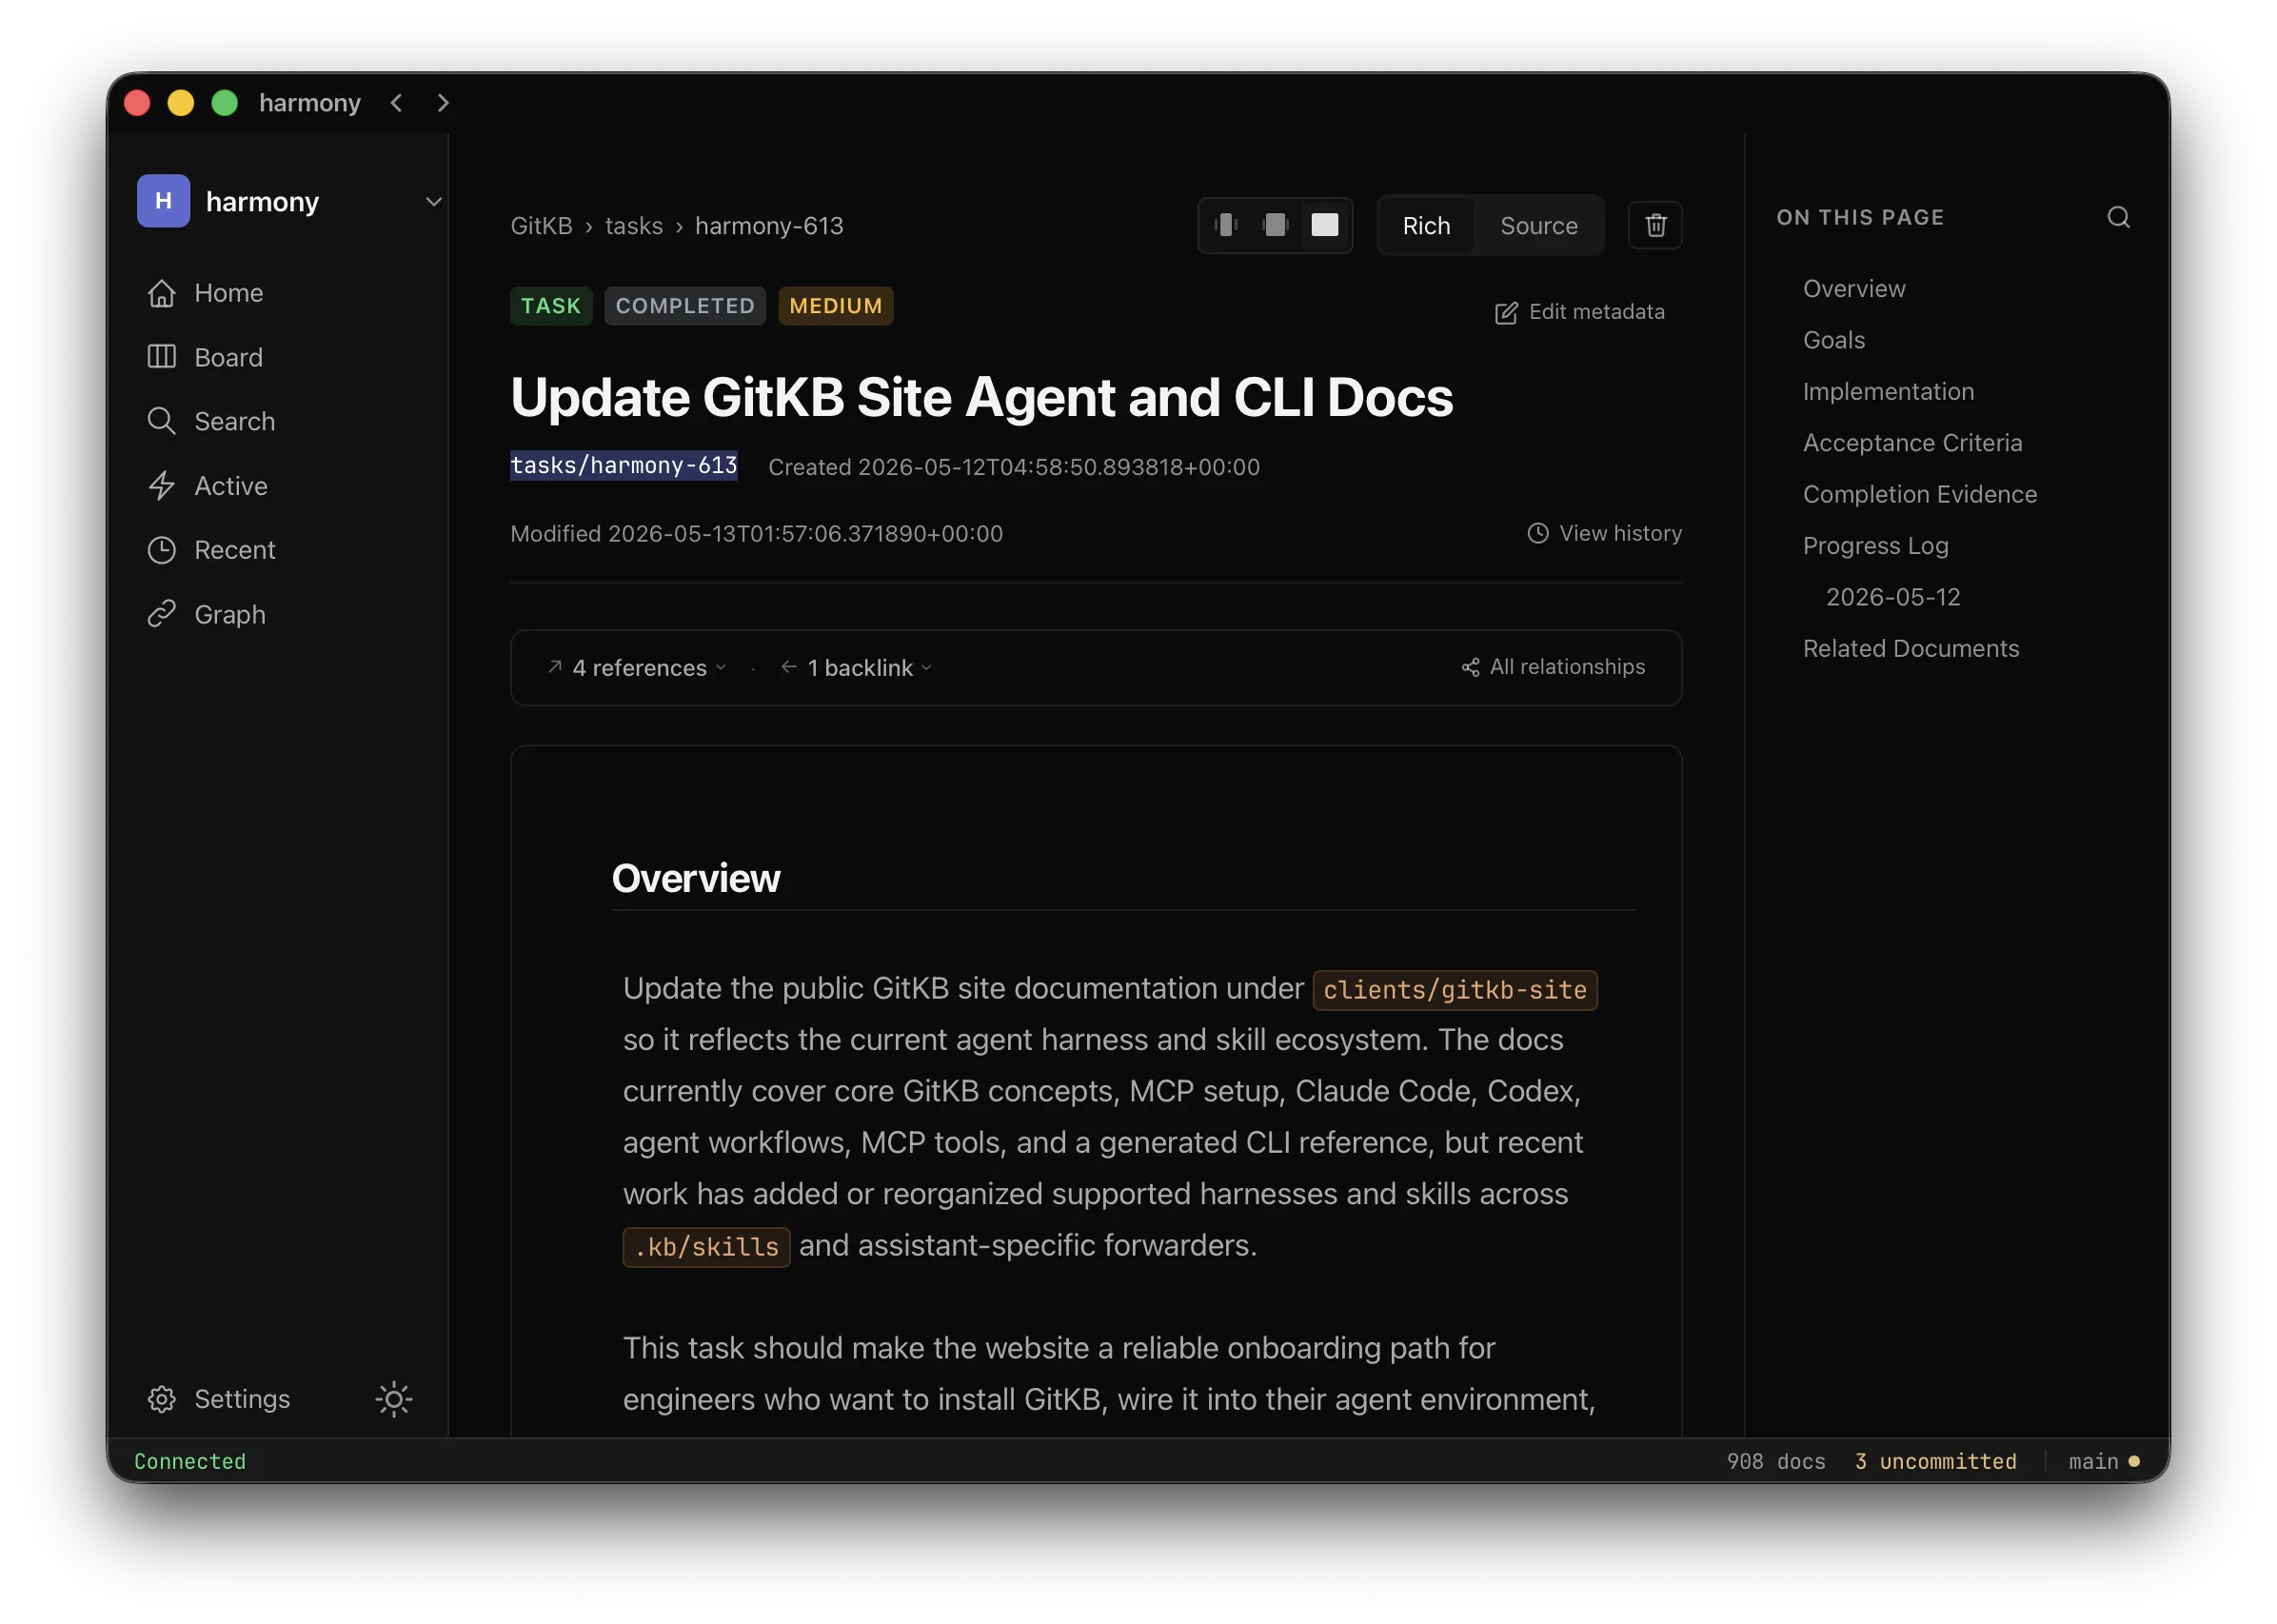The width and height of the screenshot is (2277, 1624).
Task: Click 908 docs in status bar
Action: (1776, 1462)
